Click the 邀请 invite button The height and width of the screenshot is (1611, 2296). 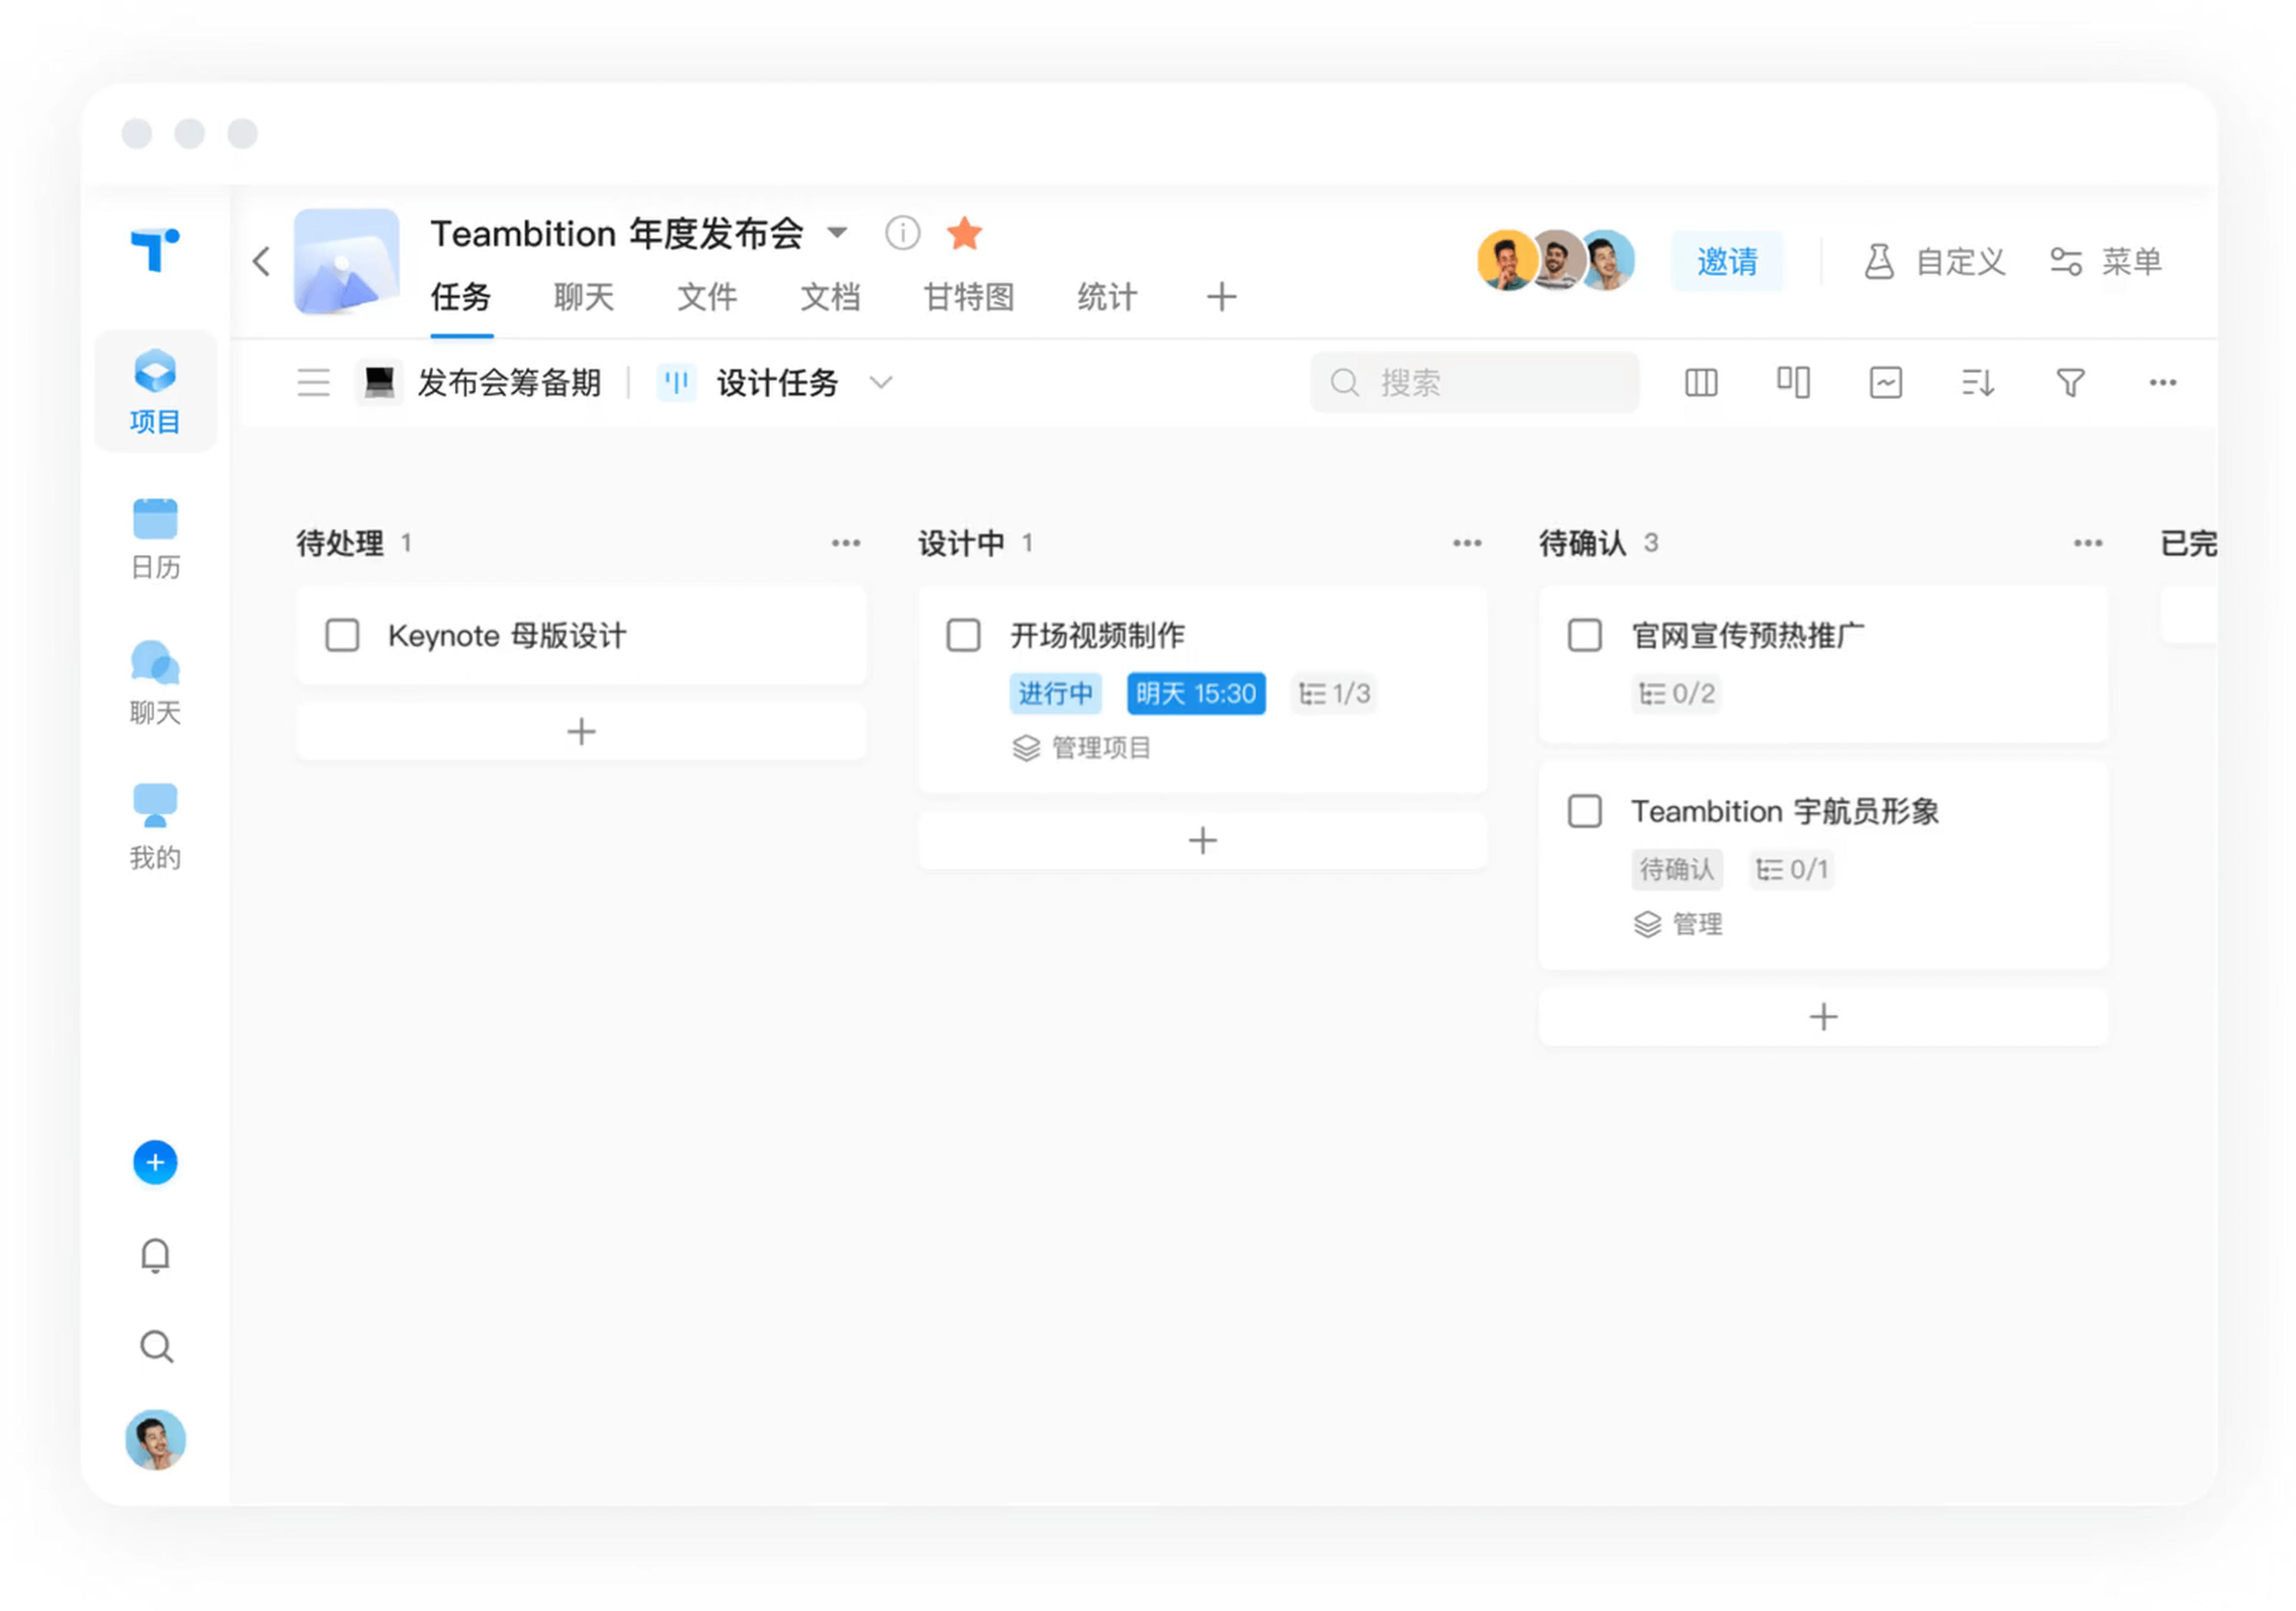tap(1728, 261)
